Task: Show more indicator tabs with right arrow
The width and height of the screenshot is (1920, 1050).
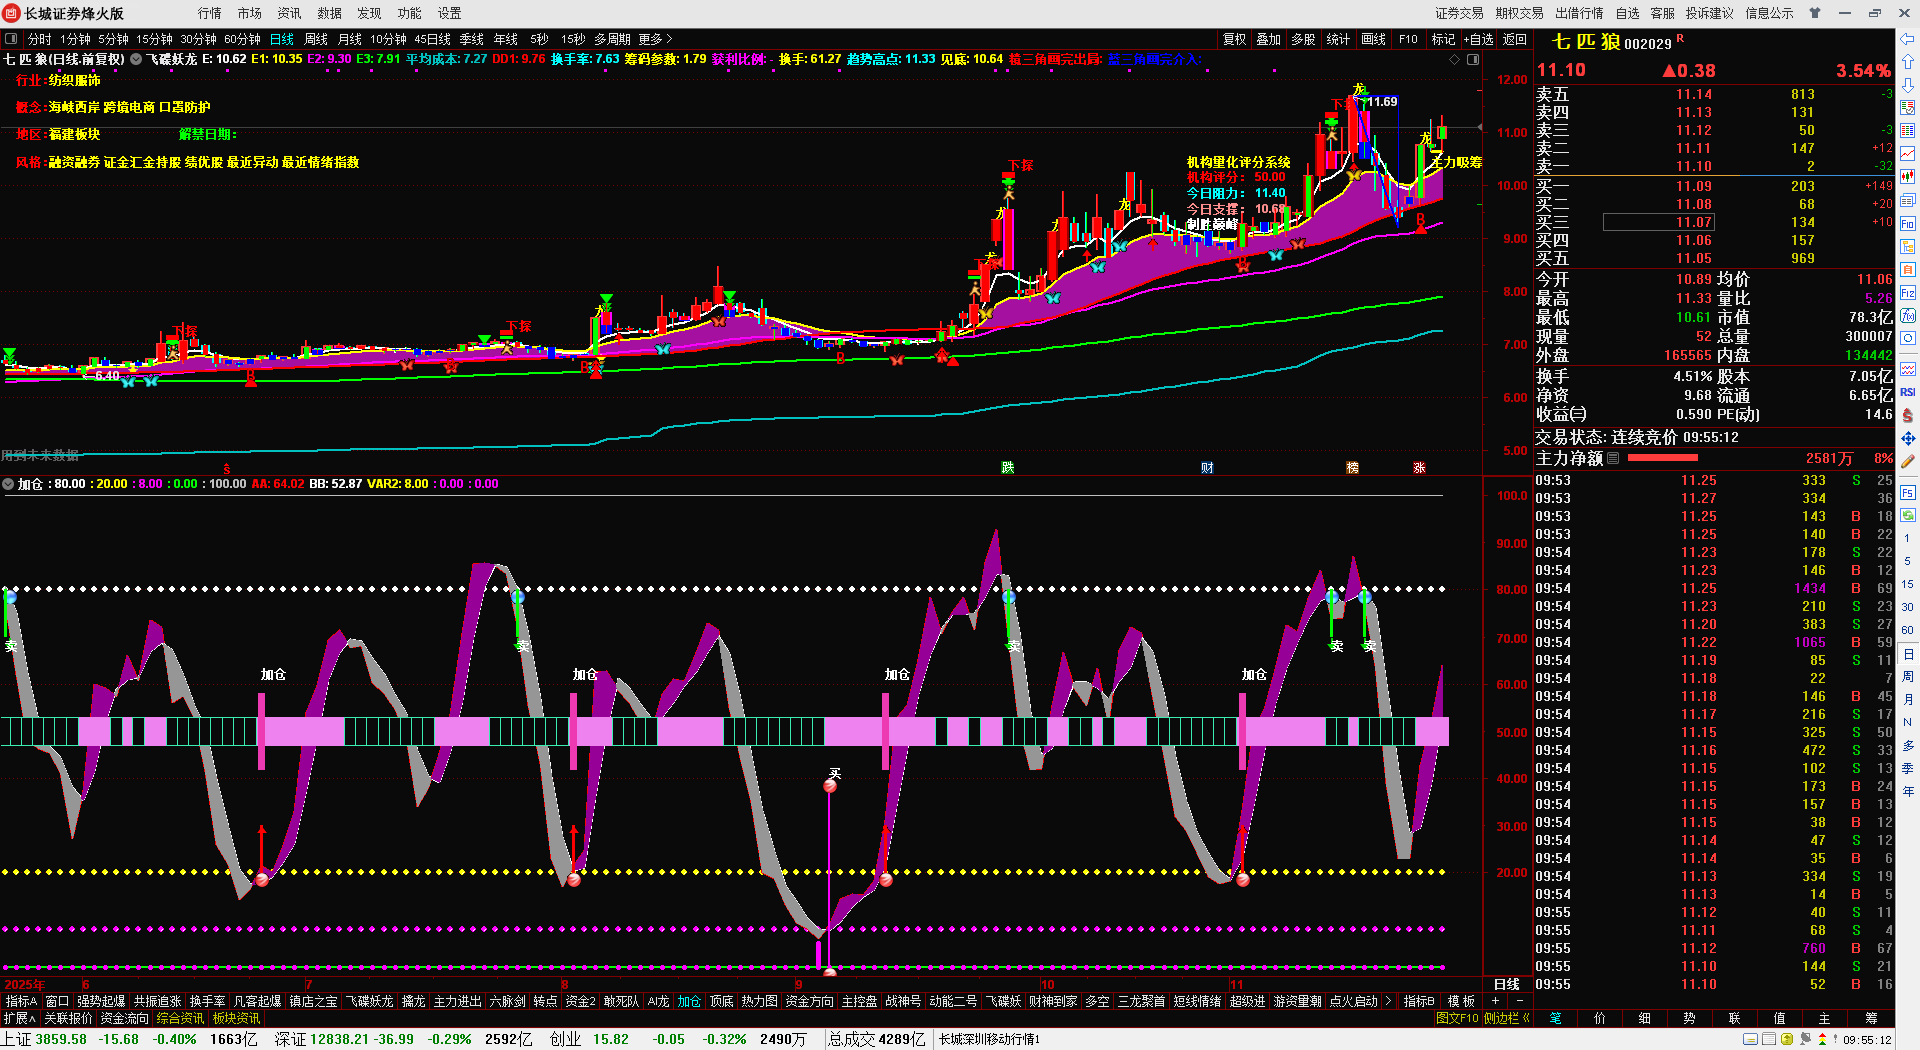Action: coord(1388,1001)
